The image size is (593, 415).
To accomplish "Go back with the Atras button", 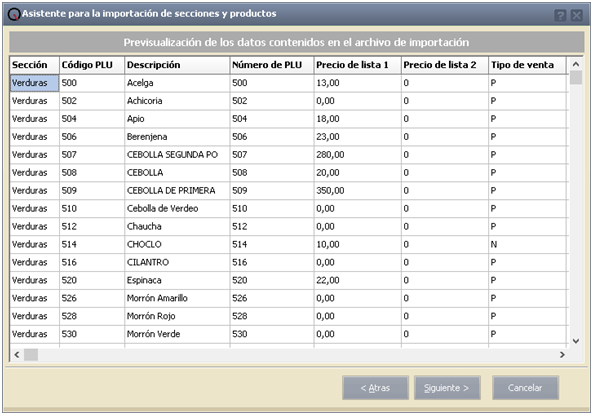I will 375,388.
